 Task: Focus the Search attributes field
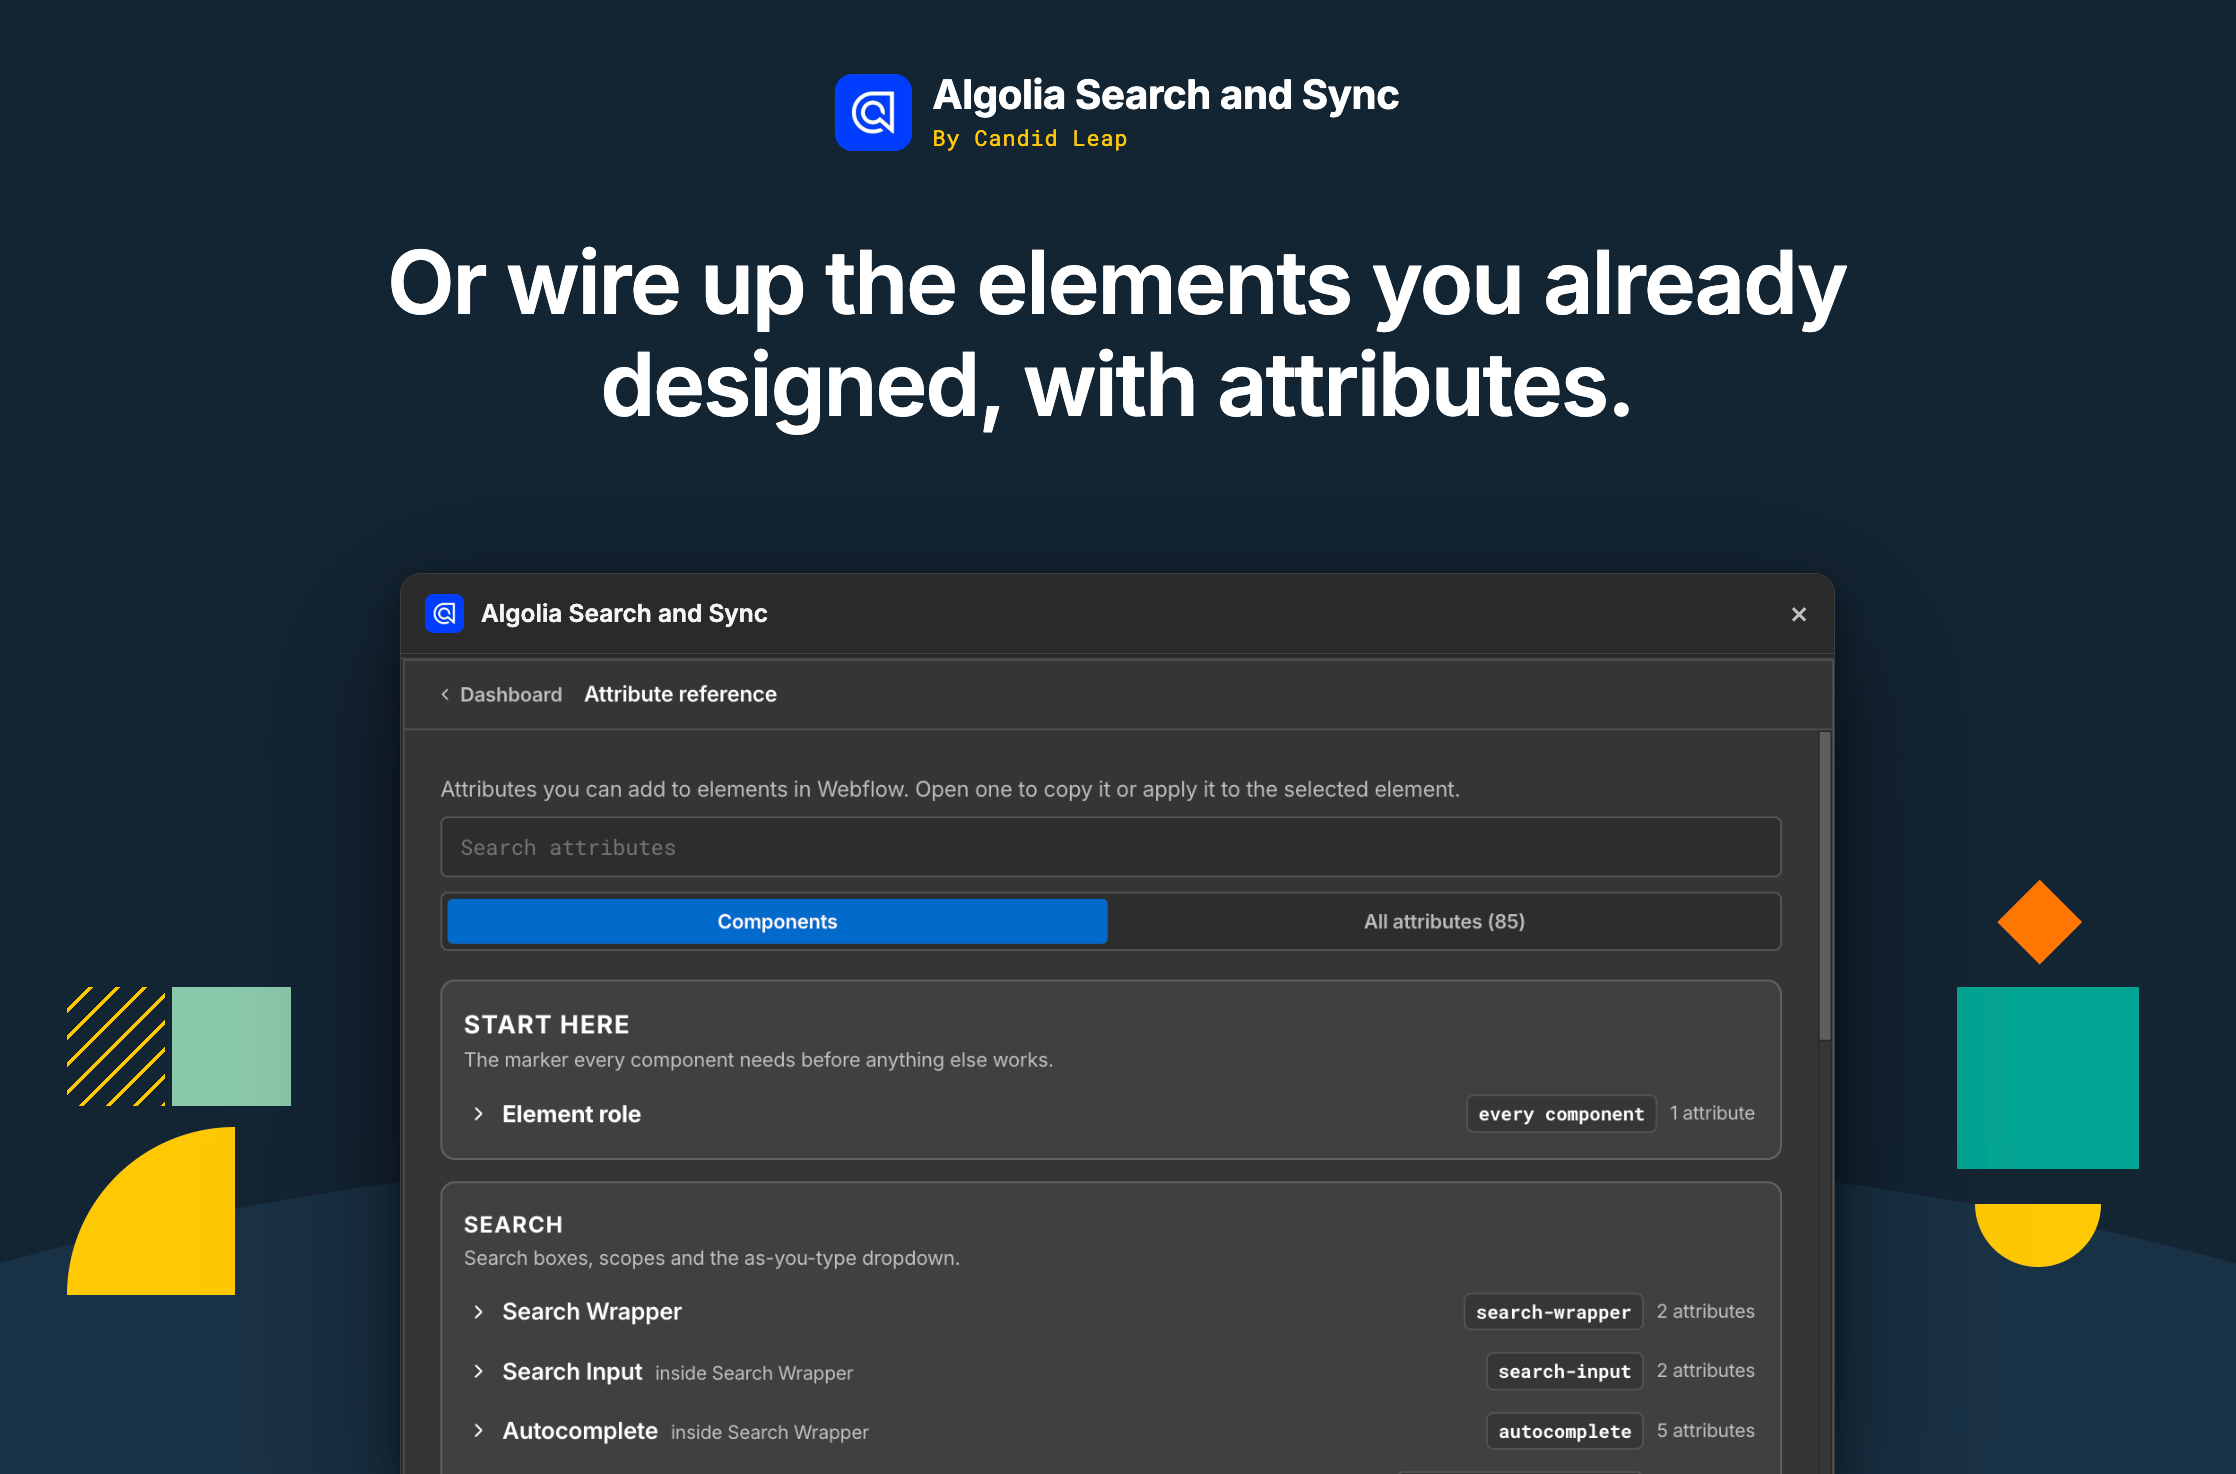(1111, 847)
